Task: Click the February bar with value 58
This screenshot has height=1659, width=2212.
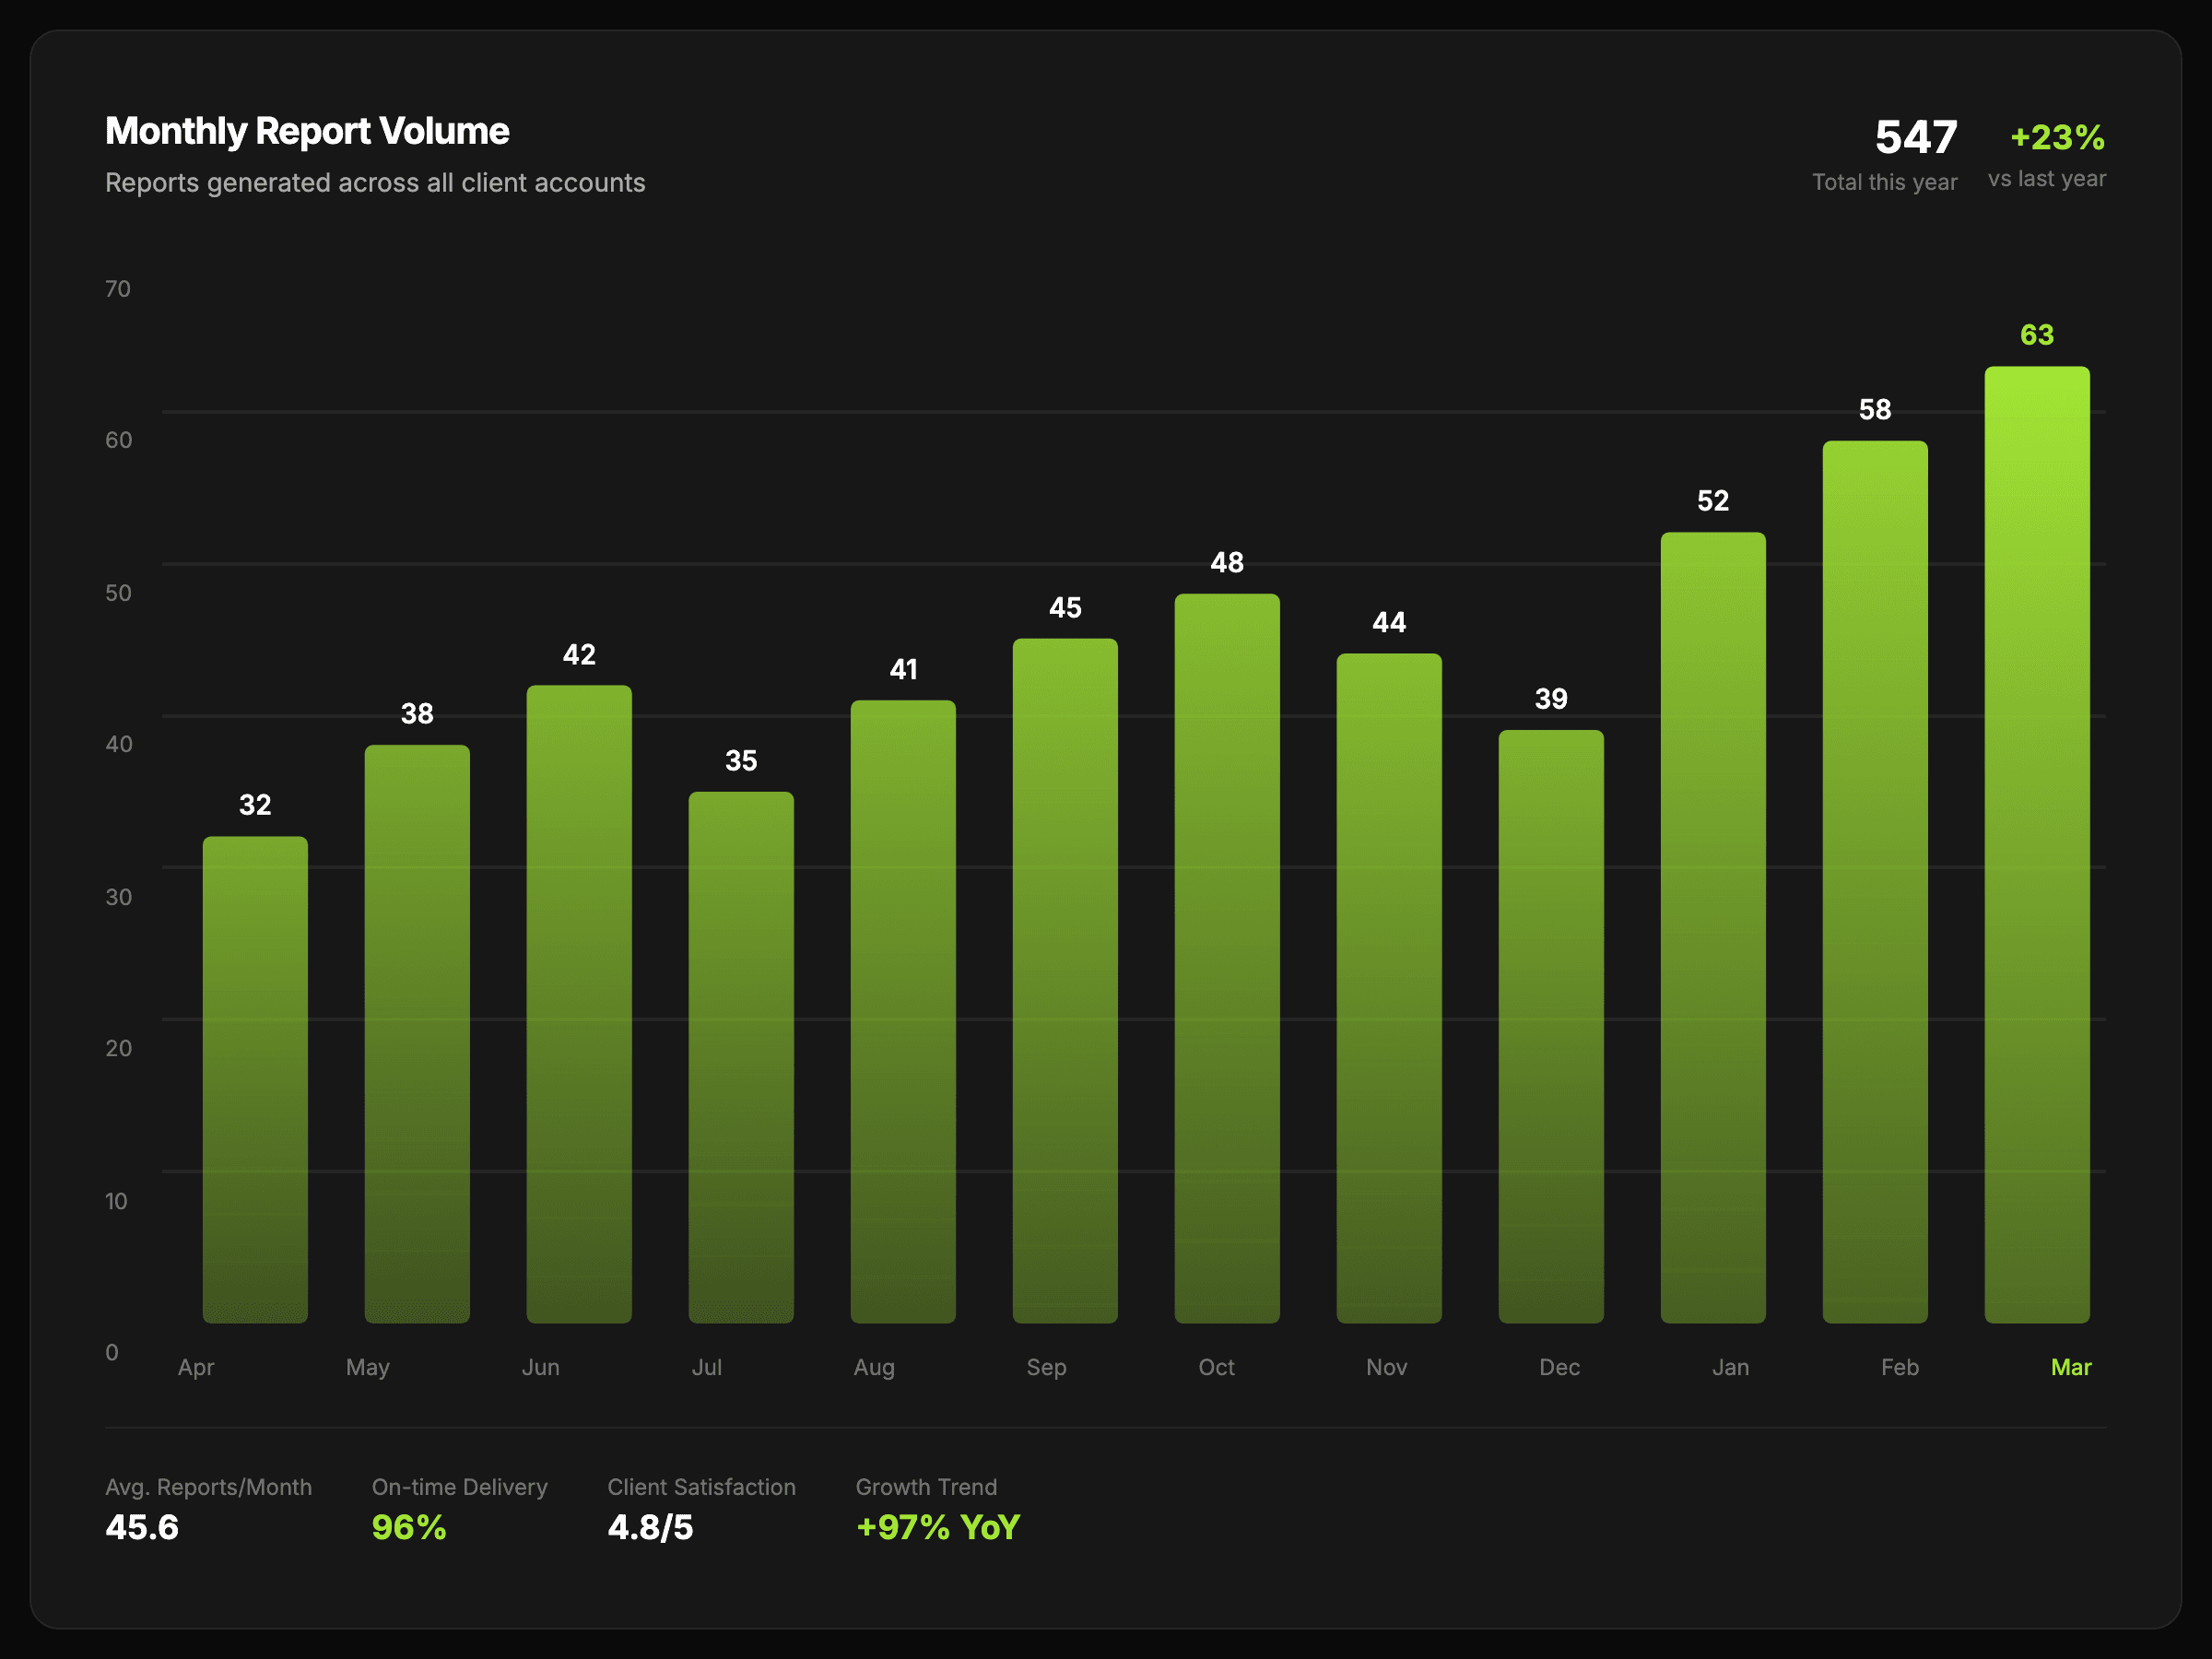Action: pyautogui.click(x=1875, y=882)
